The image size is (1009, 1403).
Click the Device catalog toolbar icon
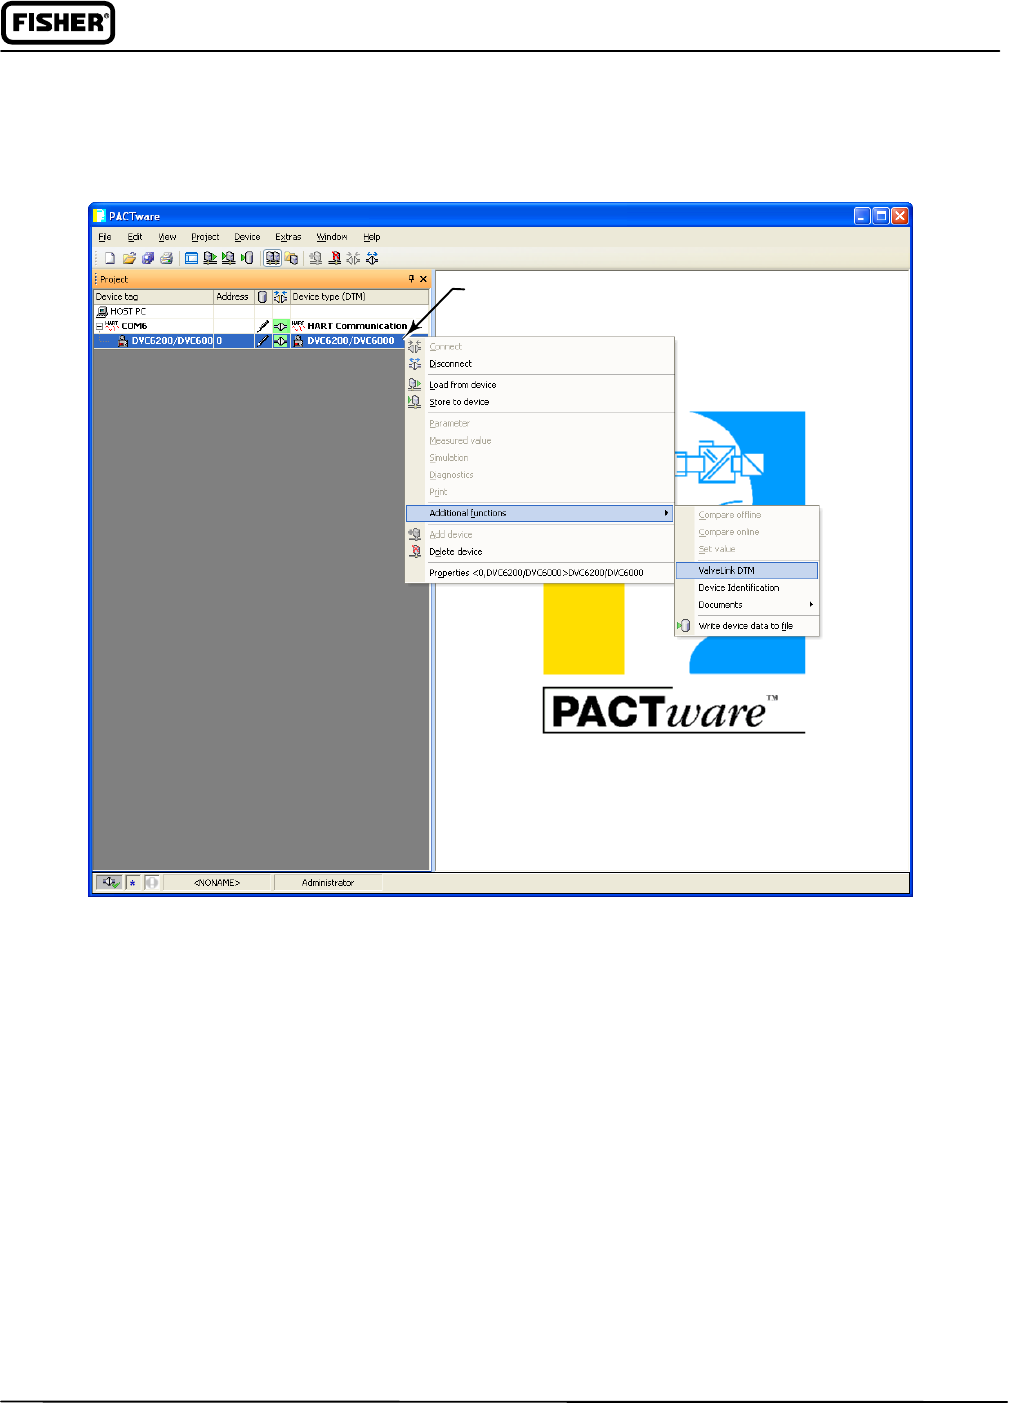click(272, 258)
